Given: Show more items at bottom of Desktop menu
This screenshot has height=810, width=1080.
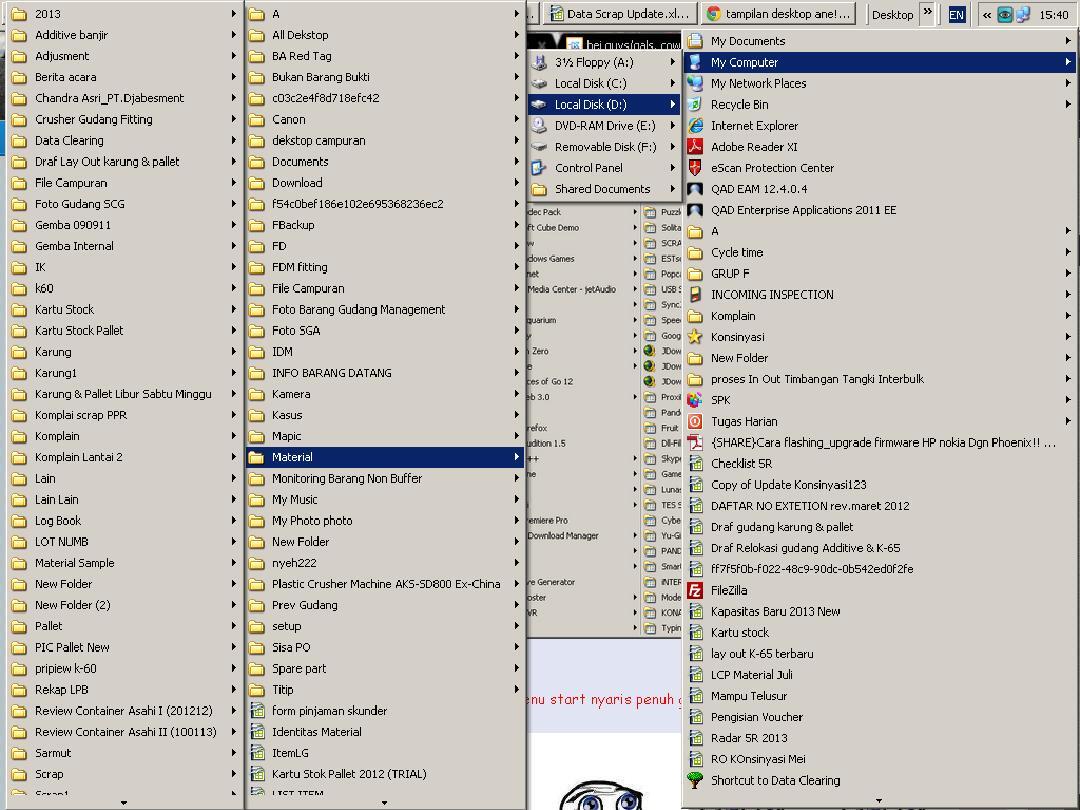Looking at the screenshot, I should [x=879, y=800].
